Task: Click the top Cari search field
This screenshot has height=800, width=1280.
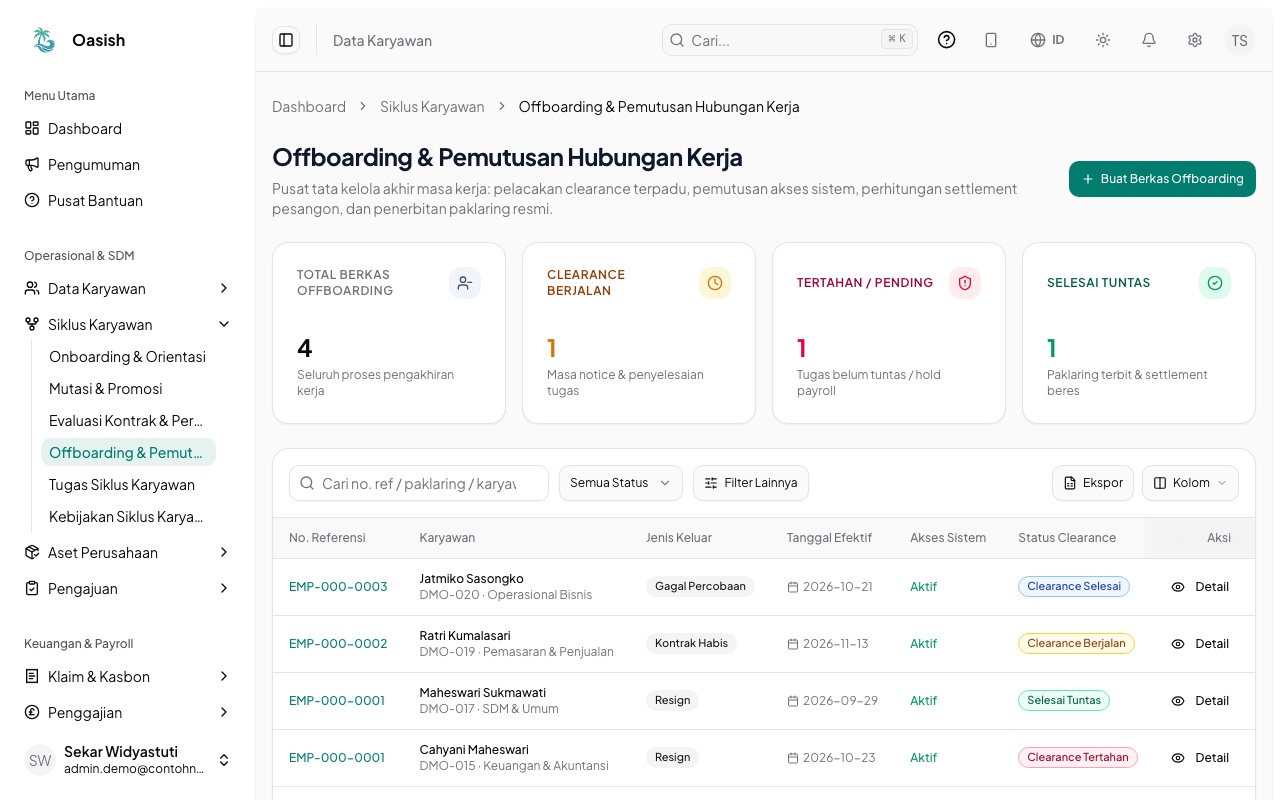Action: (790, 40)
